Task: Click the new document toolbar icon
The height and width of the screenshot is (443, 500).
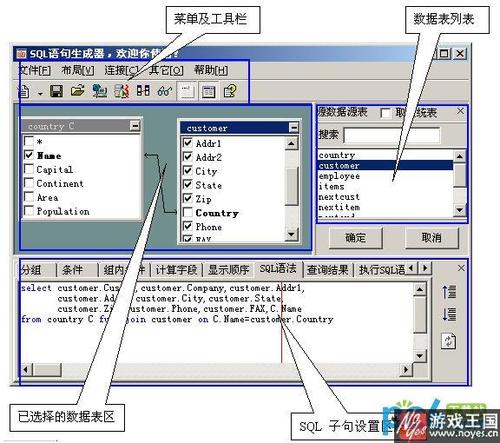Action: click(x=24, y=91)
